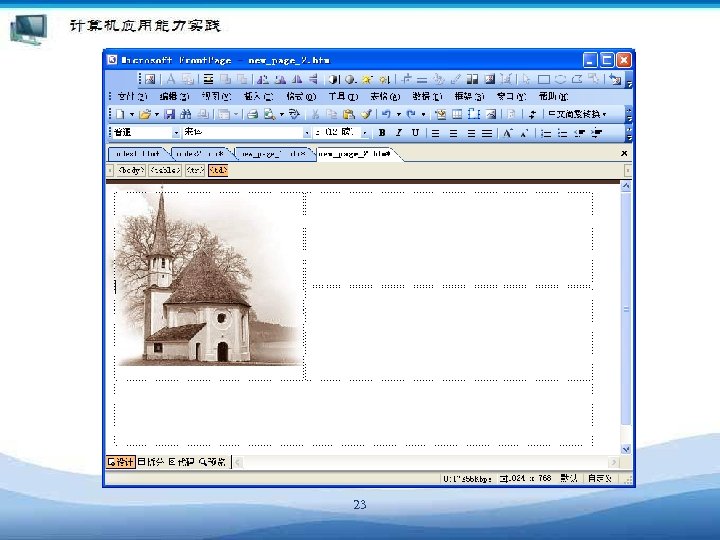720x540 pixels.
Task: Click the Restore picture icon
Action: tap(615, 79)
